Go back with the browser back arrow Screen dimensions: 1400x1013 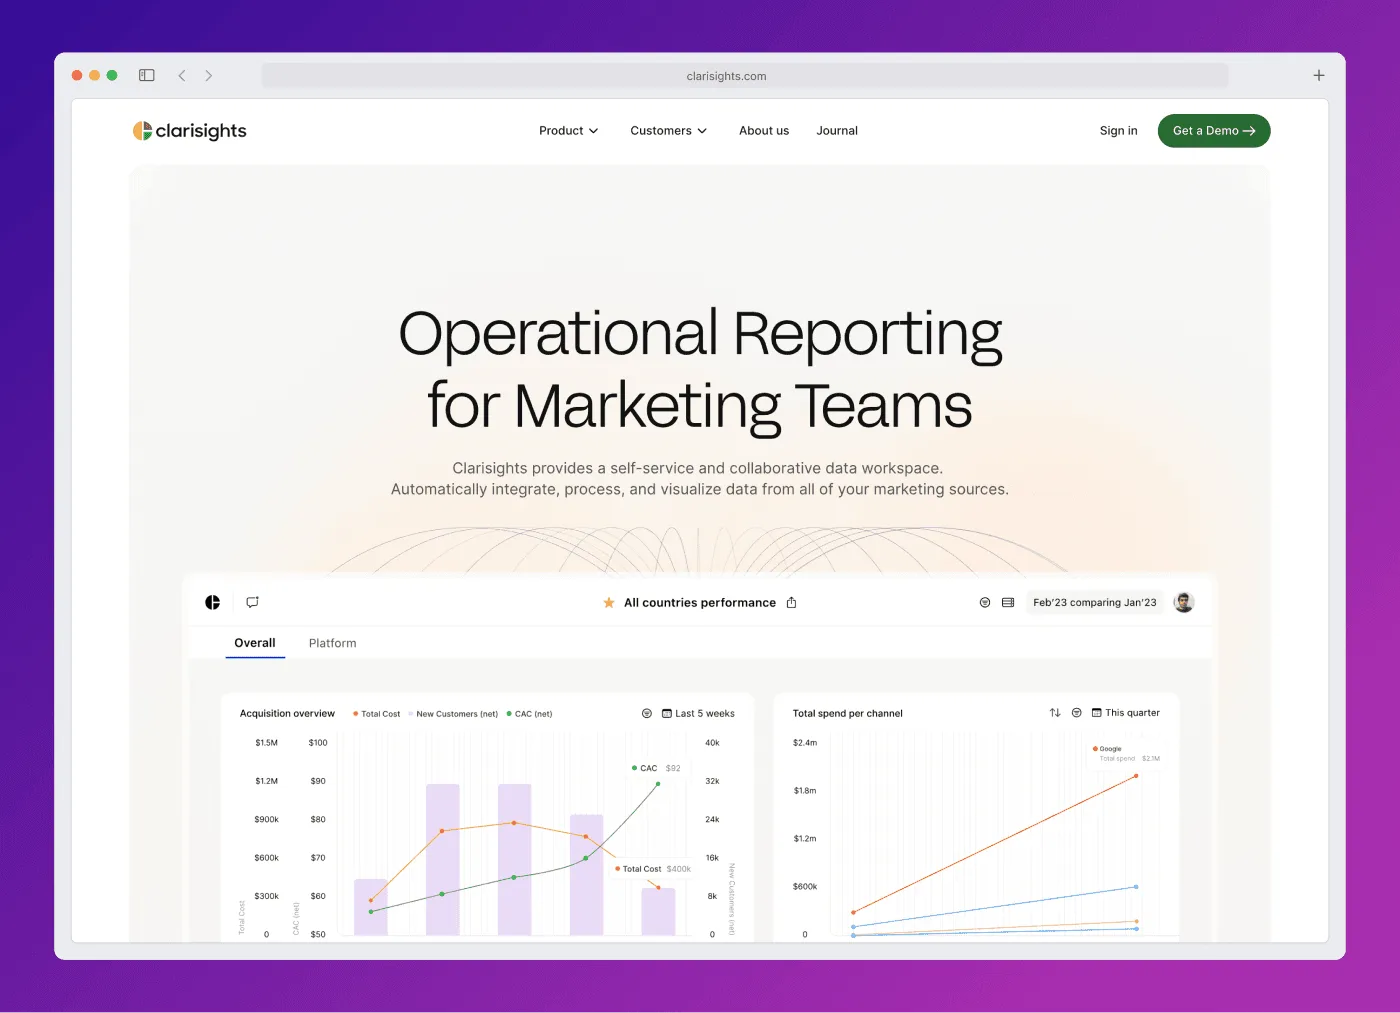(x=182, y=75)
